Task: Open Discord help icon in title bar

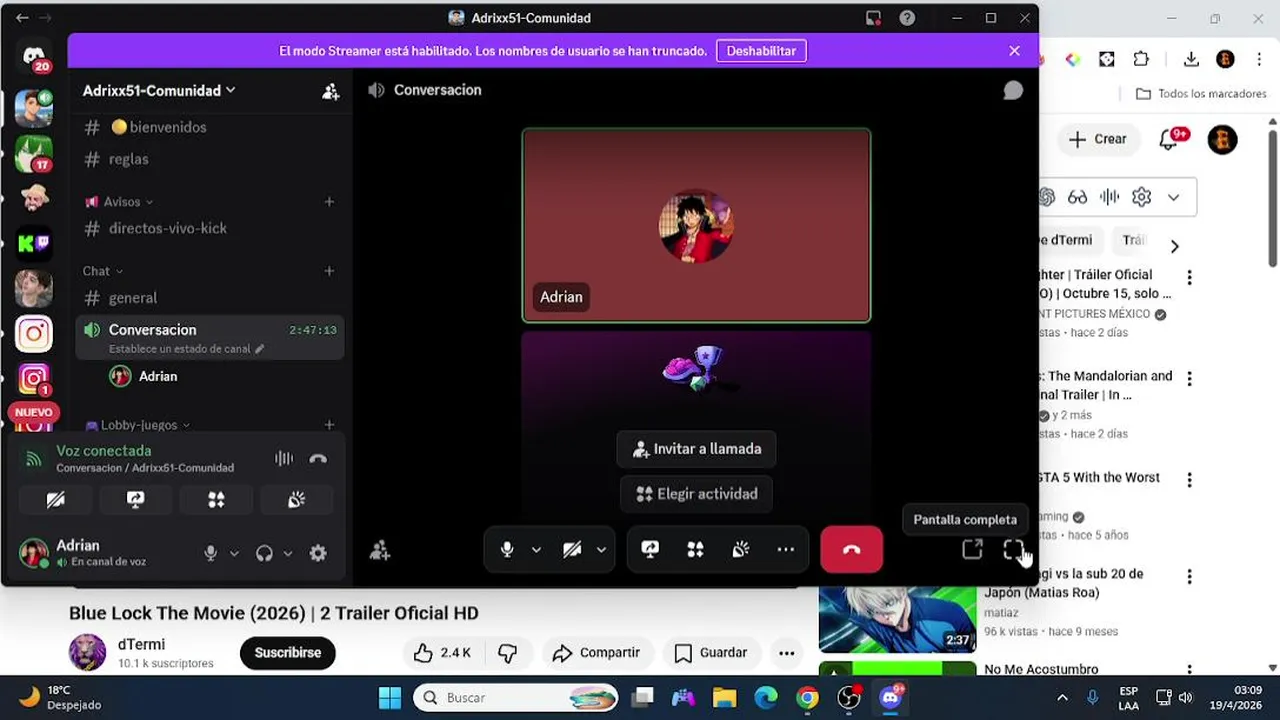Action: [907, 18]
